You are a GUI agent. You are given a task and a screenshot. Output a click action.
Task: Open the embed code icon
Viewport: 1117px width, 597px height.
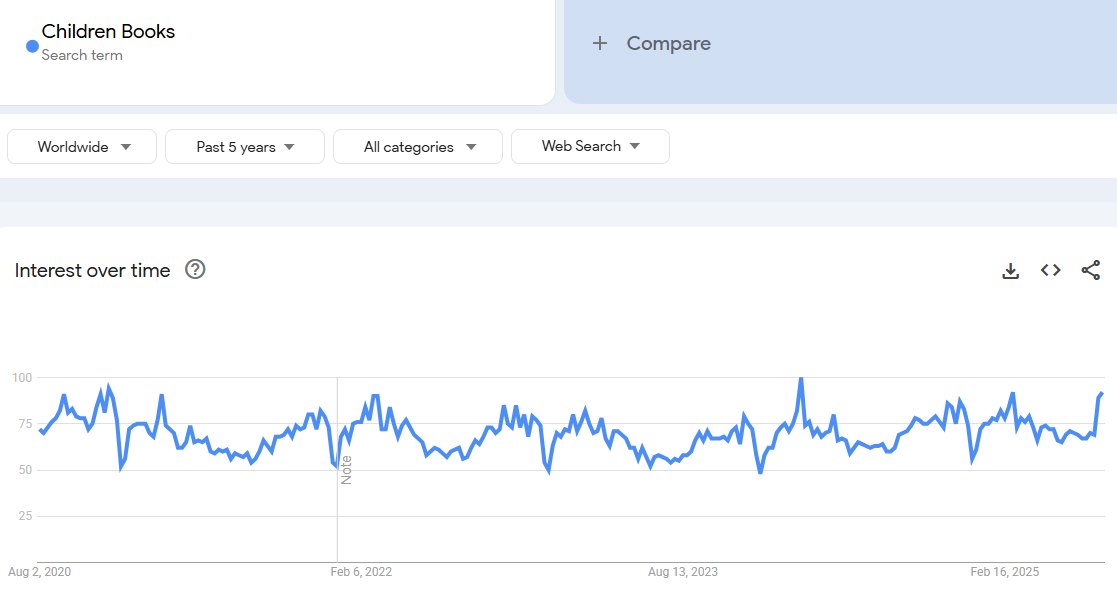[x=1050, y=271]
